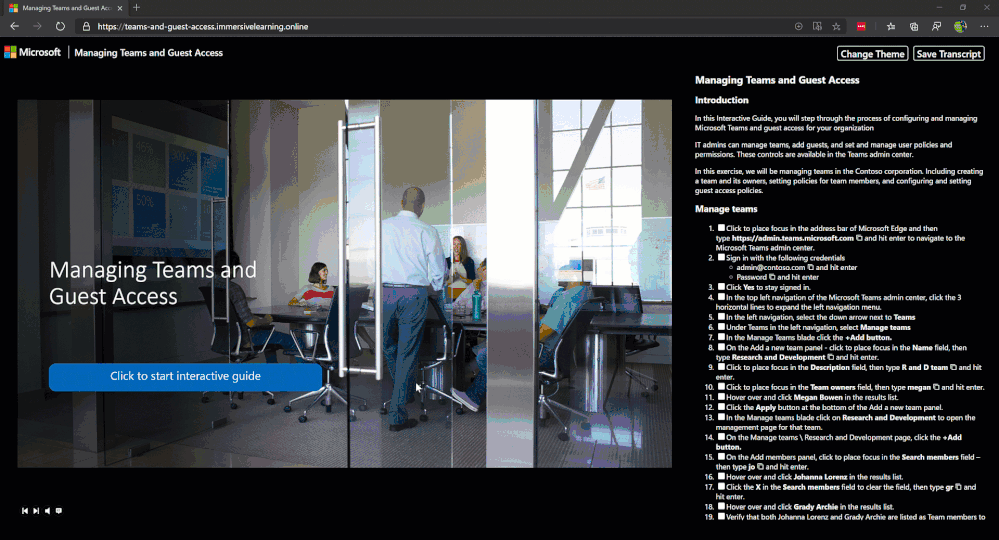This screenshot has height=540, width=999.
Task: Click the Feedback person icon in toolbar
Action: 937,27
